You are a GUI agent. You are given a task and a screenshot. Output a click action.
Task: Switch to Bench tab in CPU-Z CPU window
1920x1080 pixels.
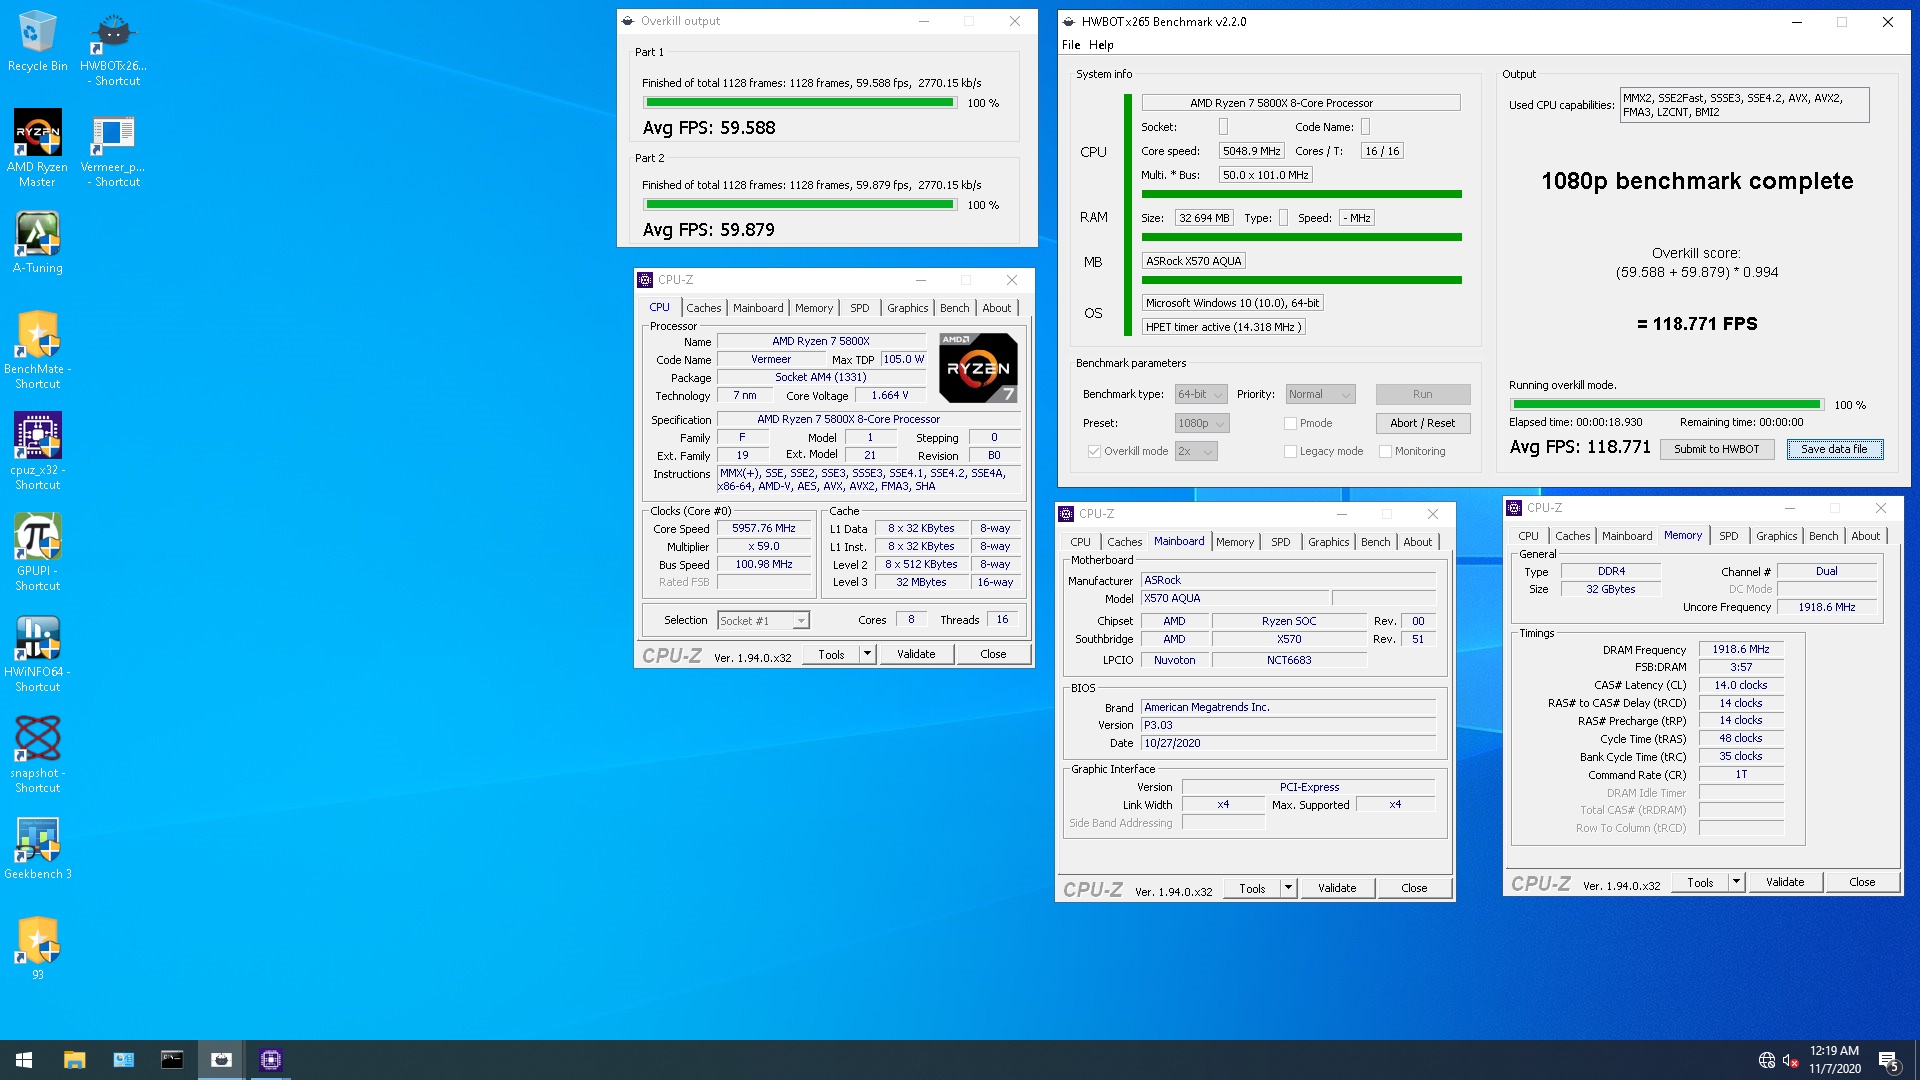954,308
